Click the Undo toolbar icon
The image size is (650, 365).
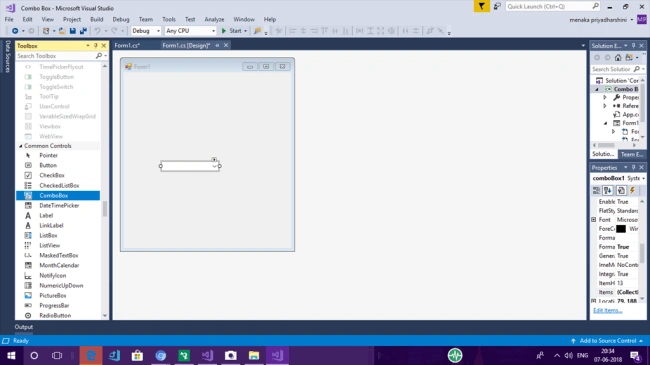(97, 31)
